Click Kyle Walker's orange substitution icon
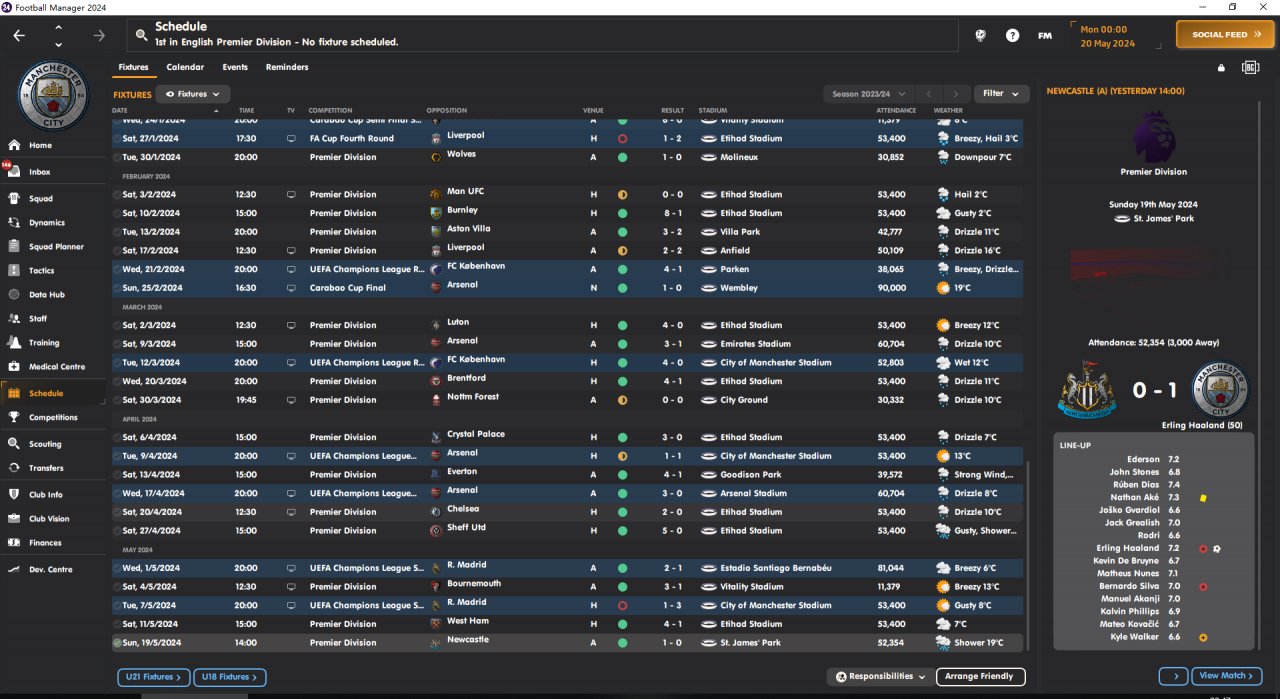The height and width of the screenshot is (699, 1280). point(1203,637)
